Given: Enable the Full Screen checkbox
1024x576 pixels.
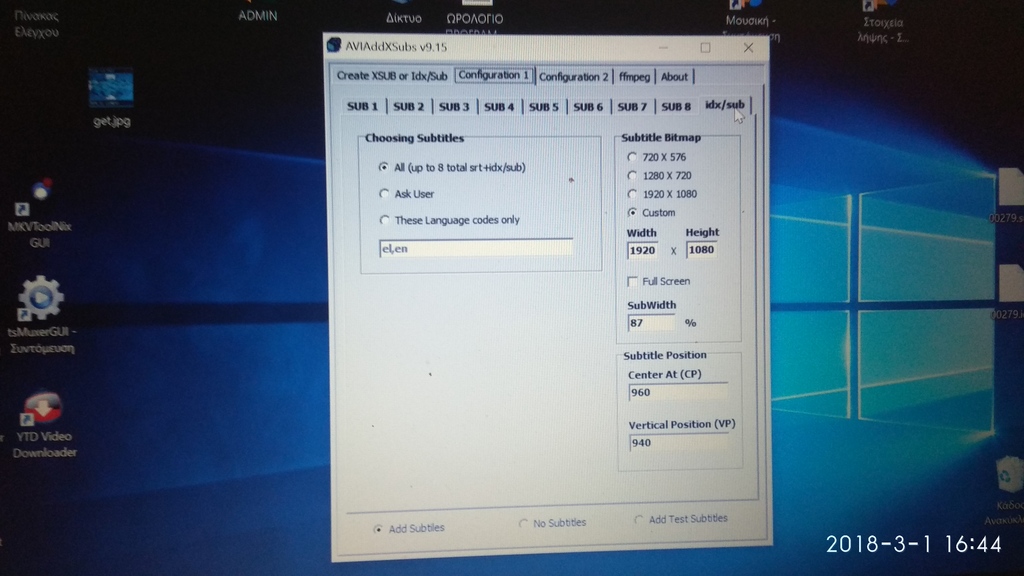Looking at the screenshot, I should tap(633, 281).
